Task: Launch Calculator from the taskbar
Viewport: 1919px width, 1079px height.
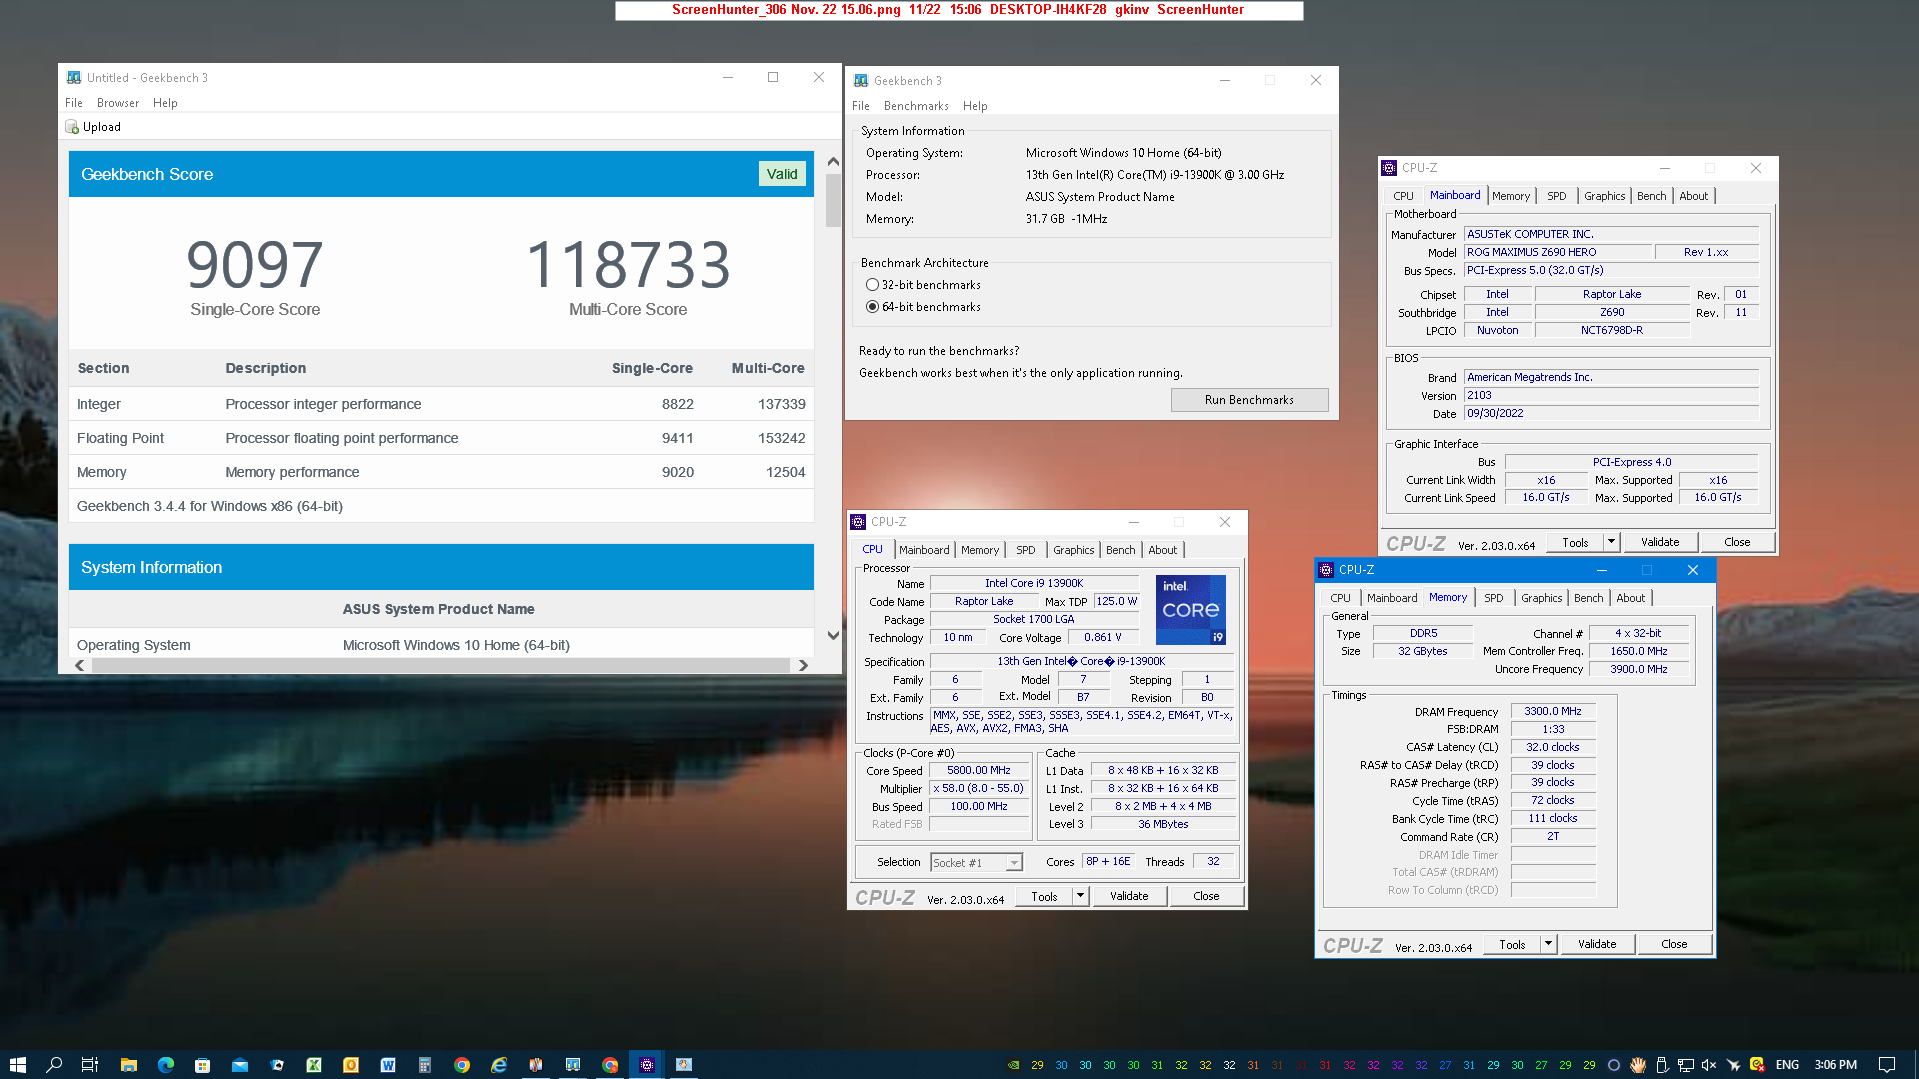Action: coord(425,1065)
